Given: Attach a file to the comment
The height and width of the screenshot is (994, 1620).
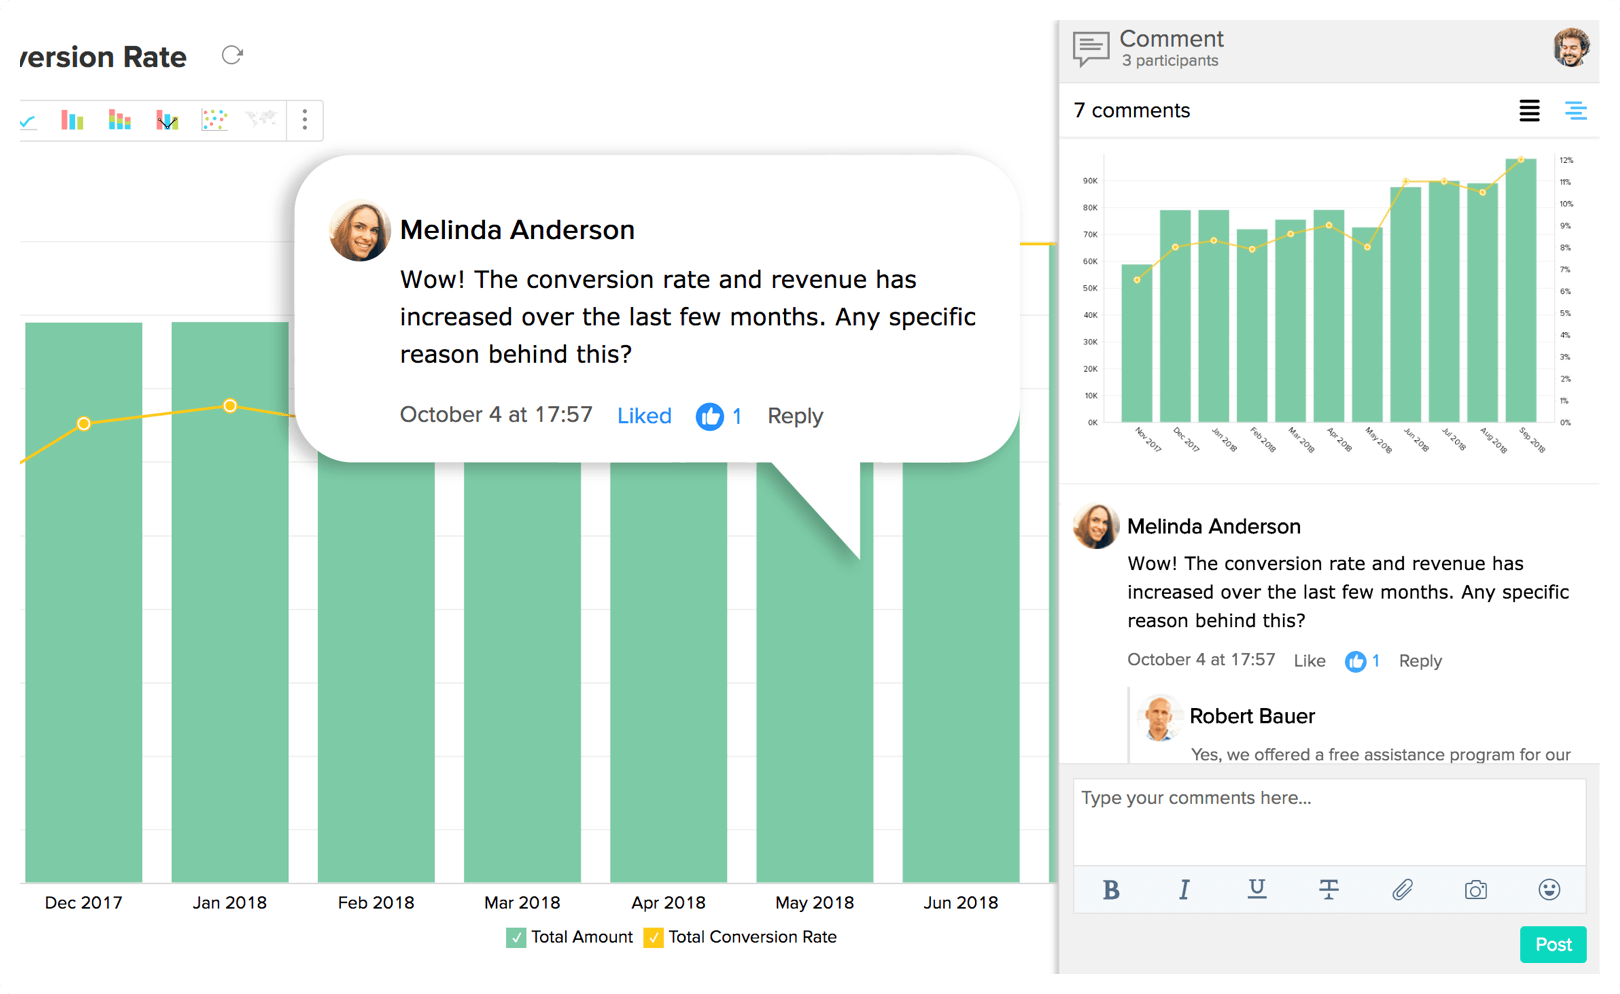Looking at the screenshot, I should tap(1402, 889).
